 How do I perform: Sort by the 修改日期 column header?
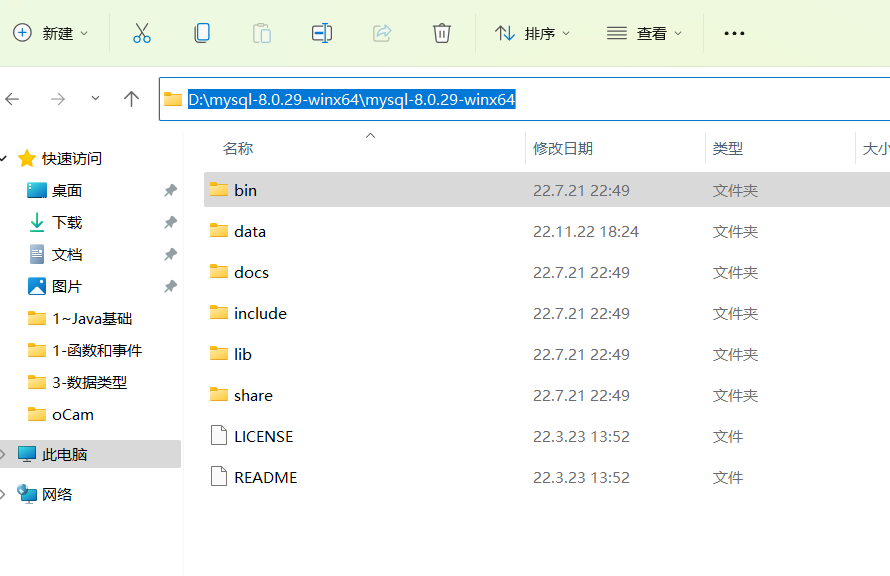[x=562, y=149]
